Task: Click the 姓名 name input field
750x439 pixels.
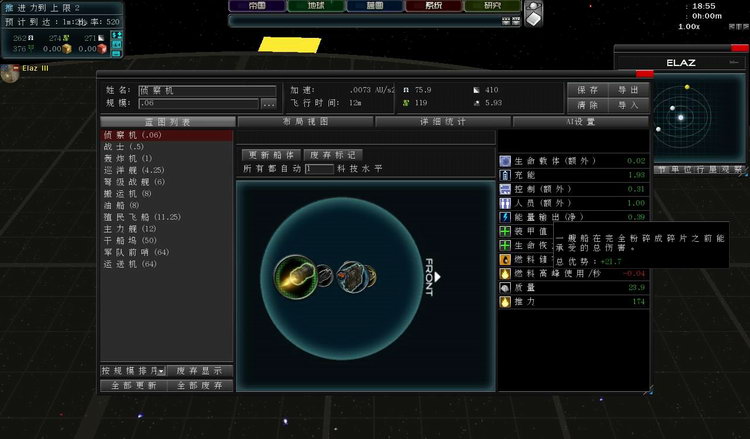Action: (x=207, y=90)
